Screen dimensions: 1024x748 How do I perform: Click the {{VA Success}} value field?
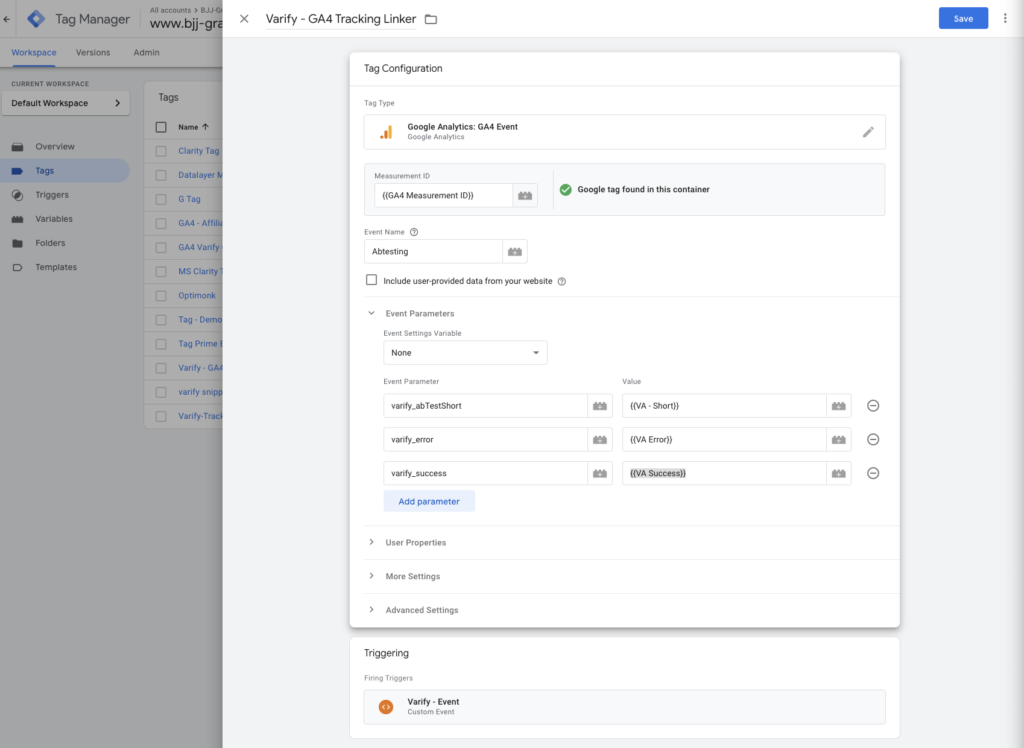pos(724,474)
